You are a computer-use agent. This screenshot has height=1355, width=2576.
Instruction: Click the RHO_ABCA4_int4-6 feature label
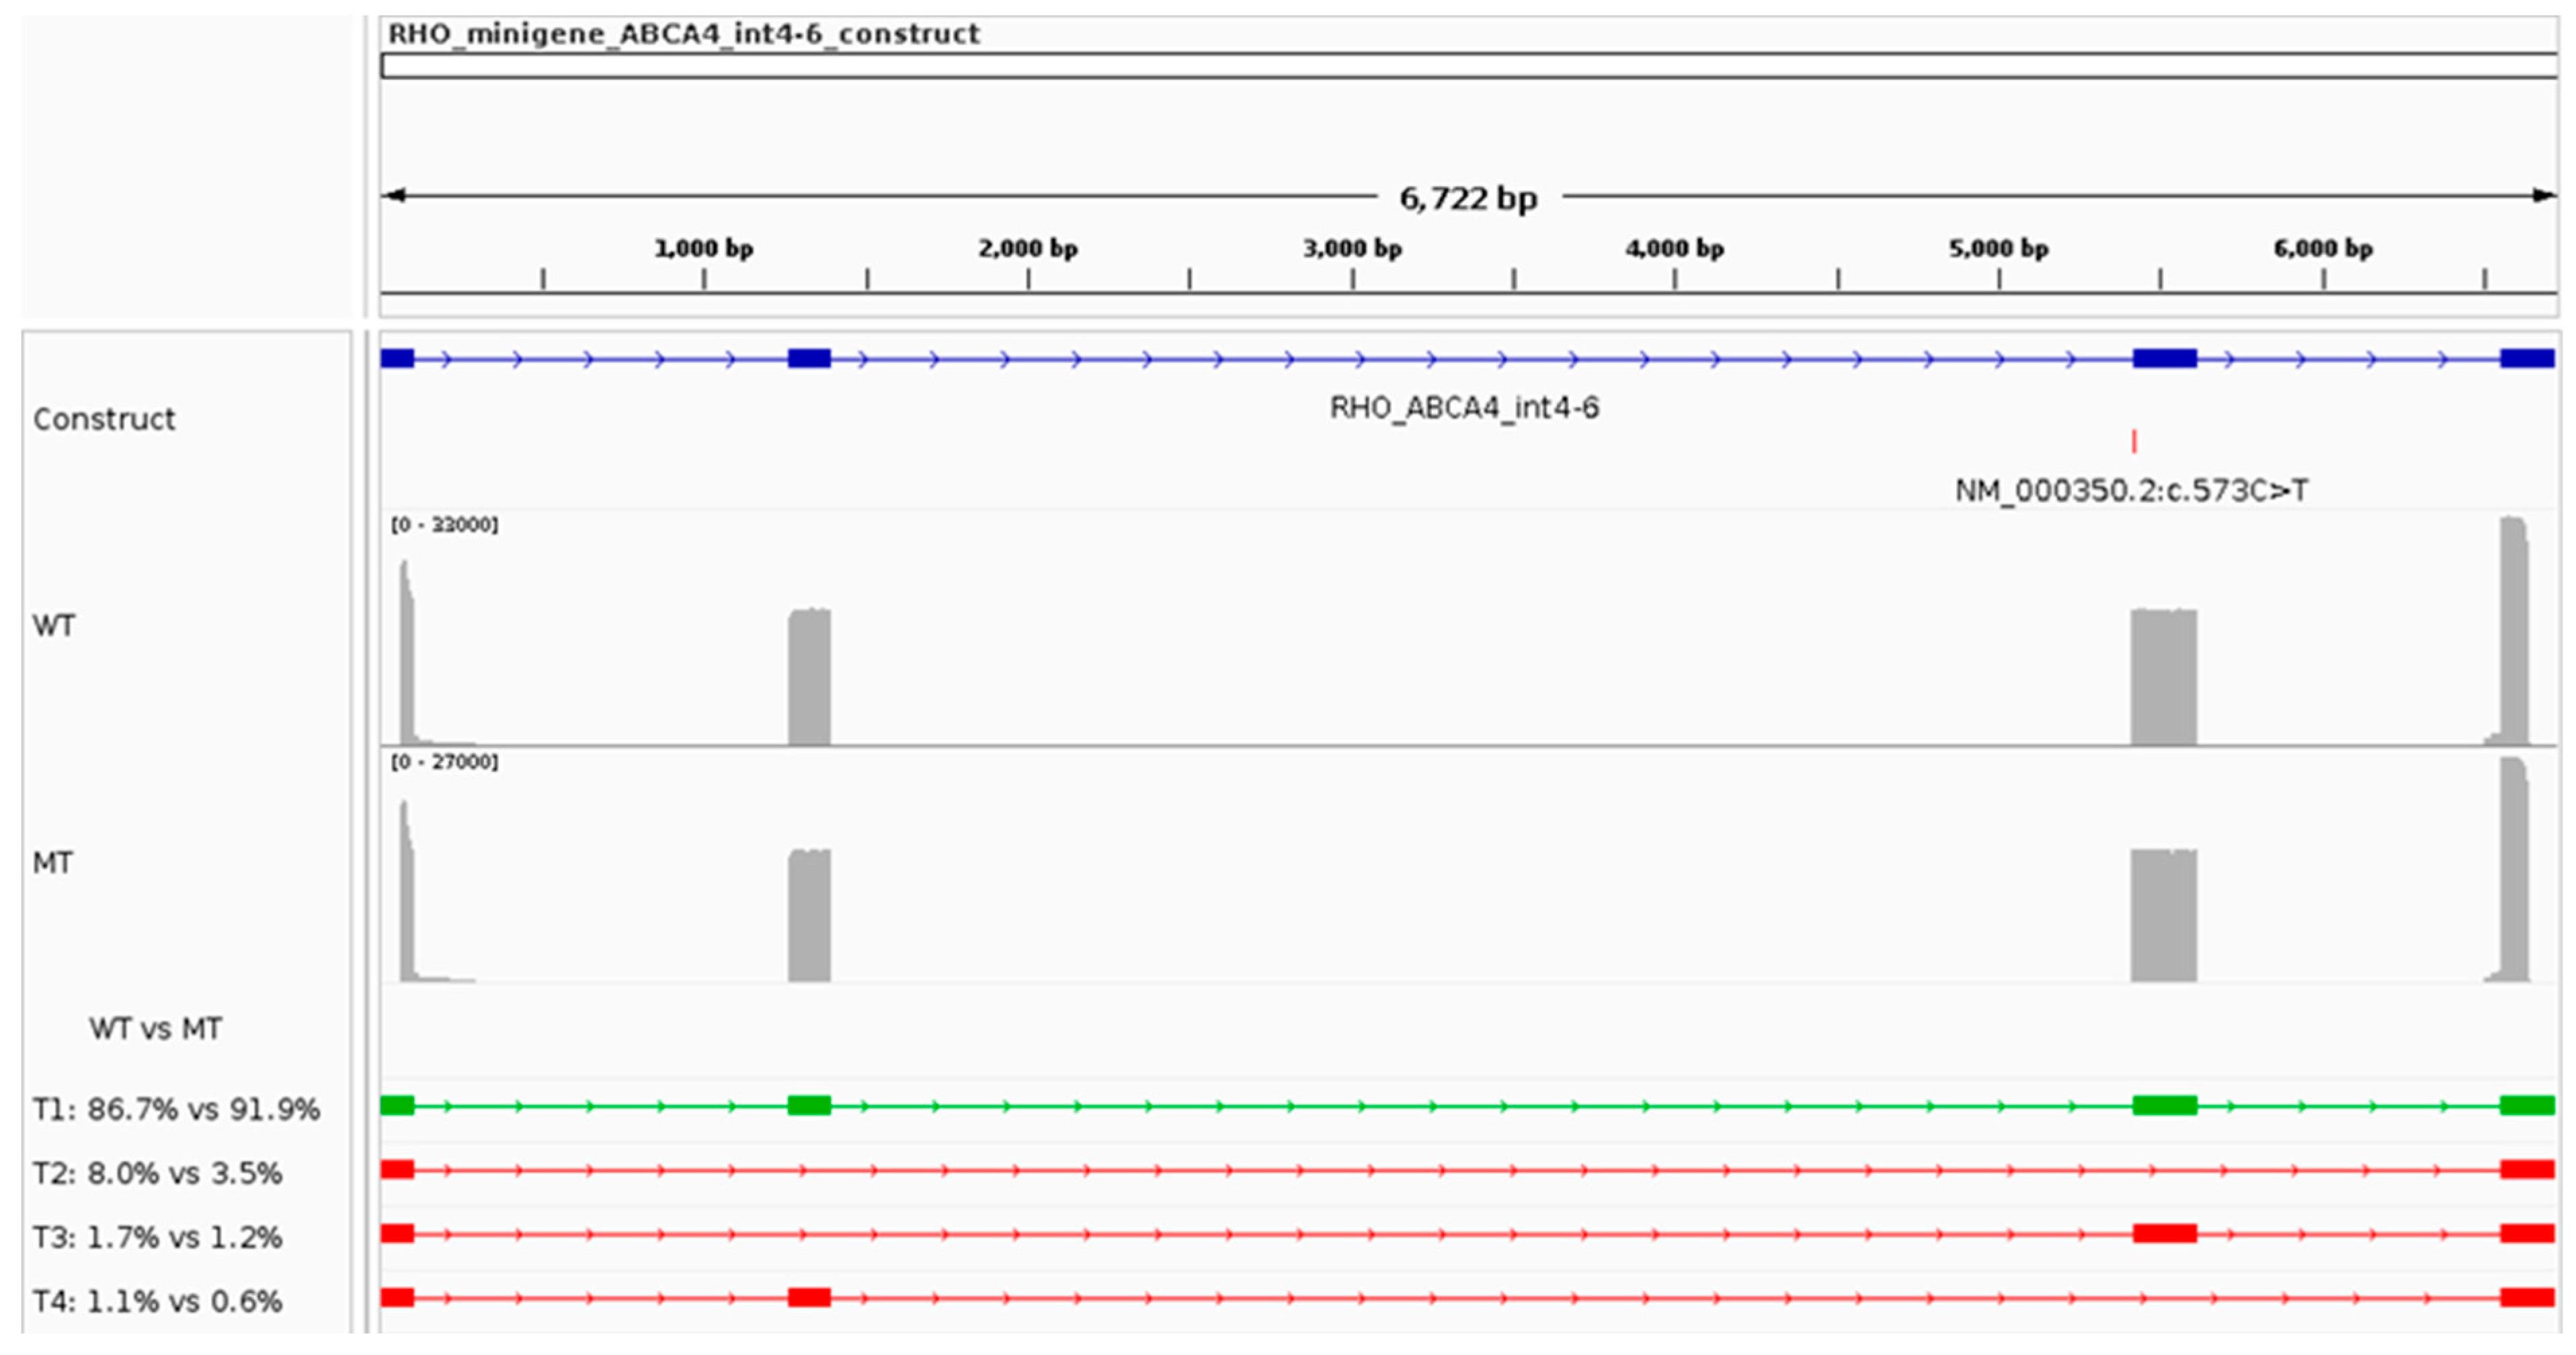pyautogui.click(x=1464, y=408)
